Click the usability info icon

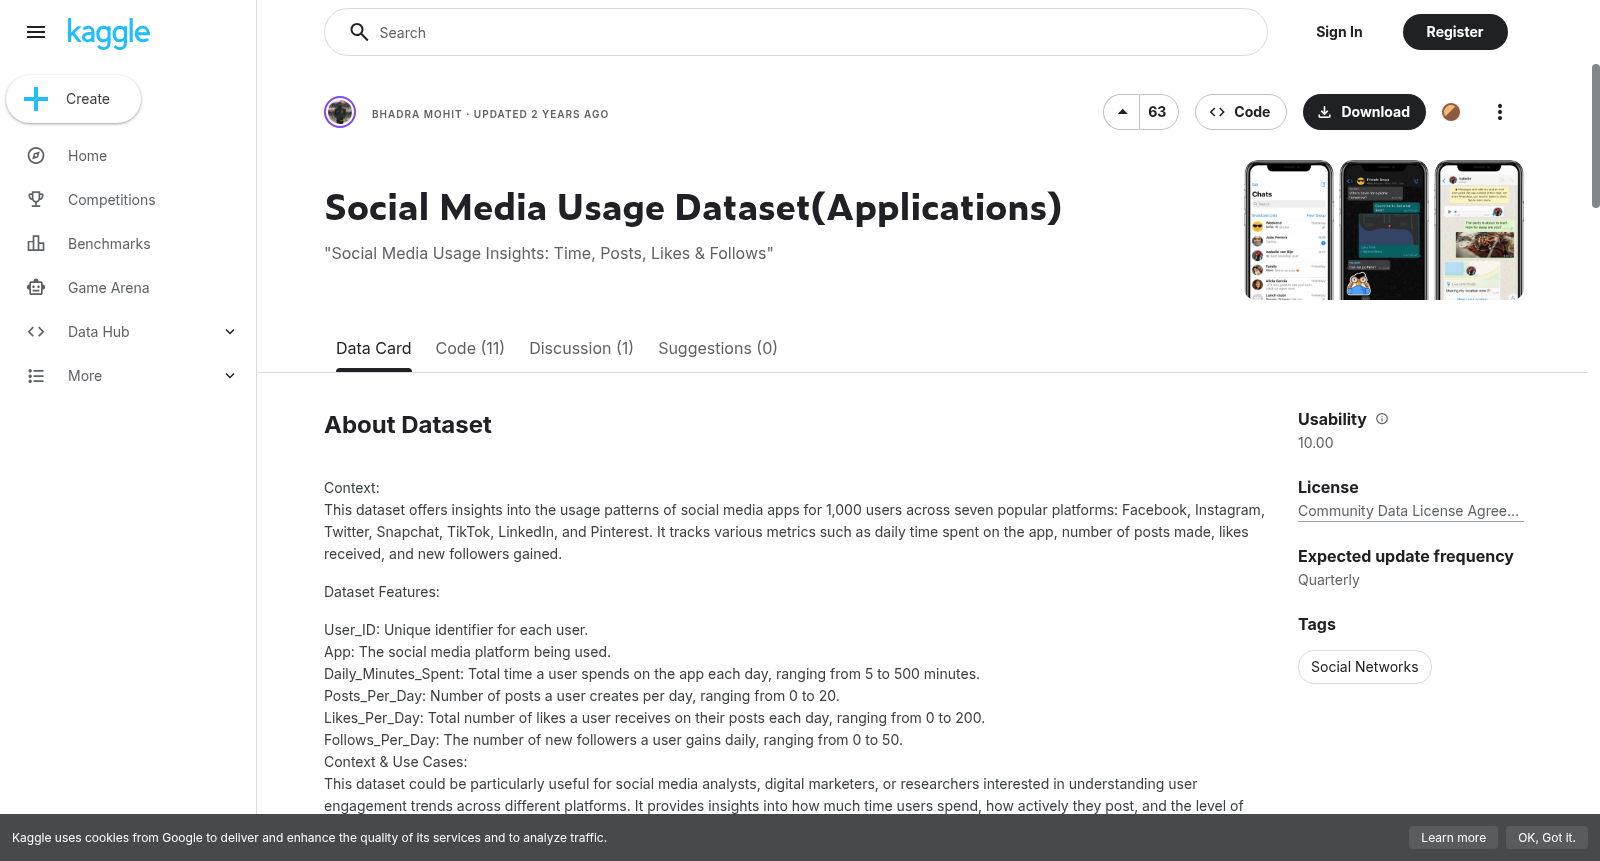[1382, 419]
